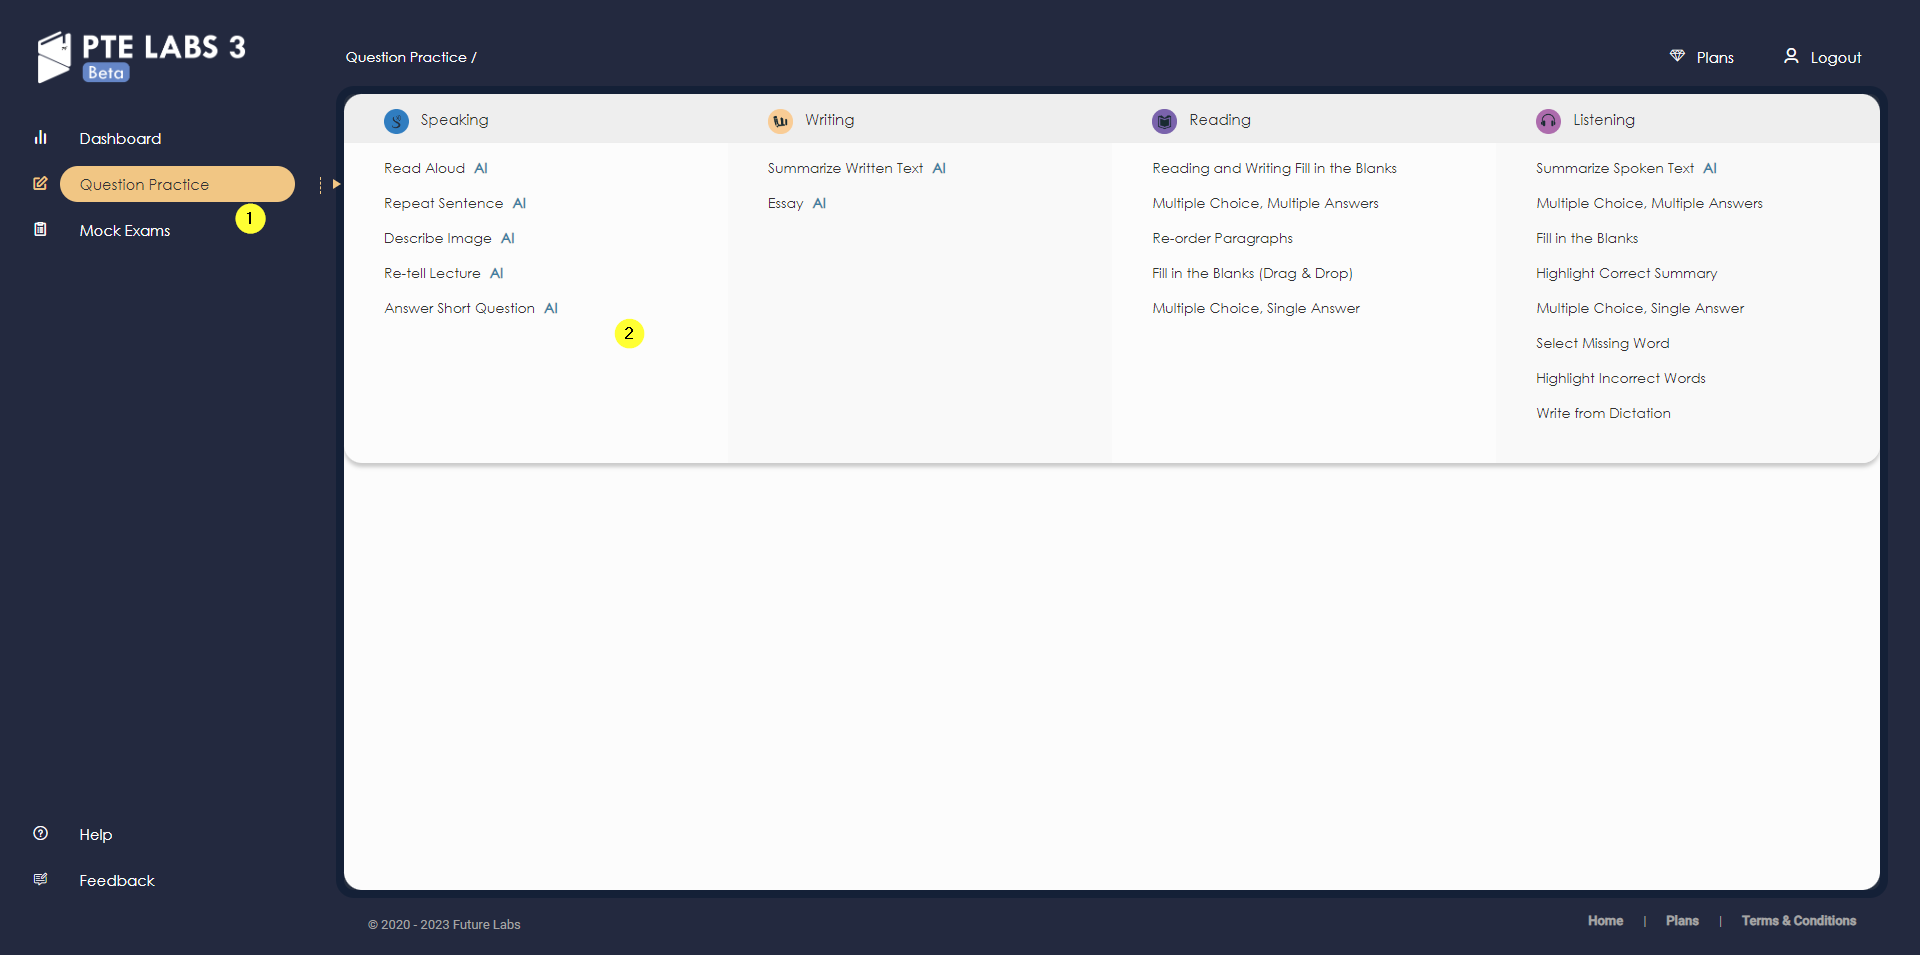Click the Question Practice breadcrumb
This screenshot has width=1920, height=955.
[x=406, y=57]
